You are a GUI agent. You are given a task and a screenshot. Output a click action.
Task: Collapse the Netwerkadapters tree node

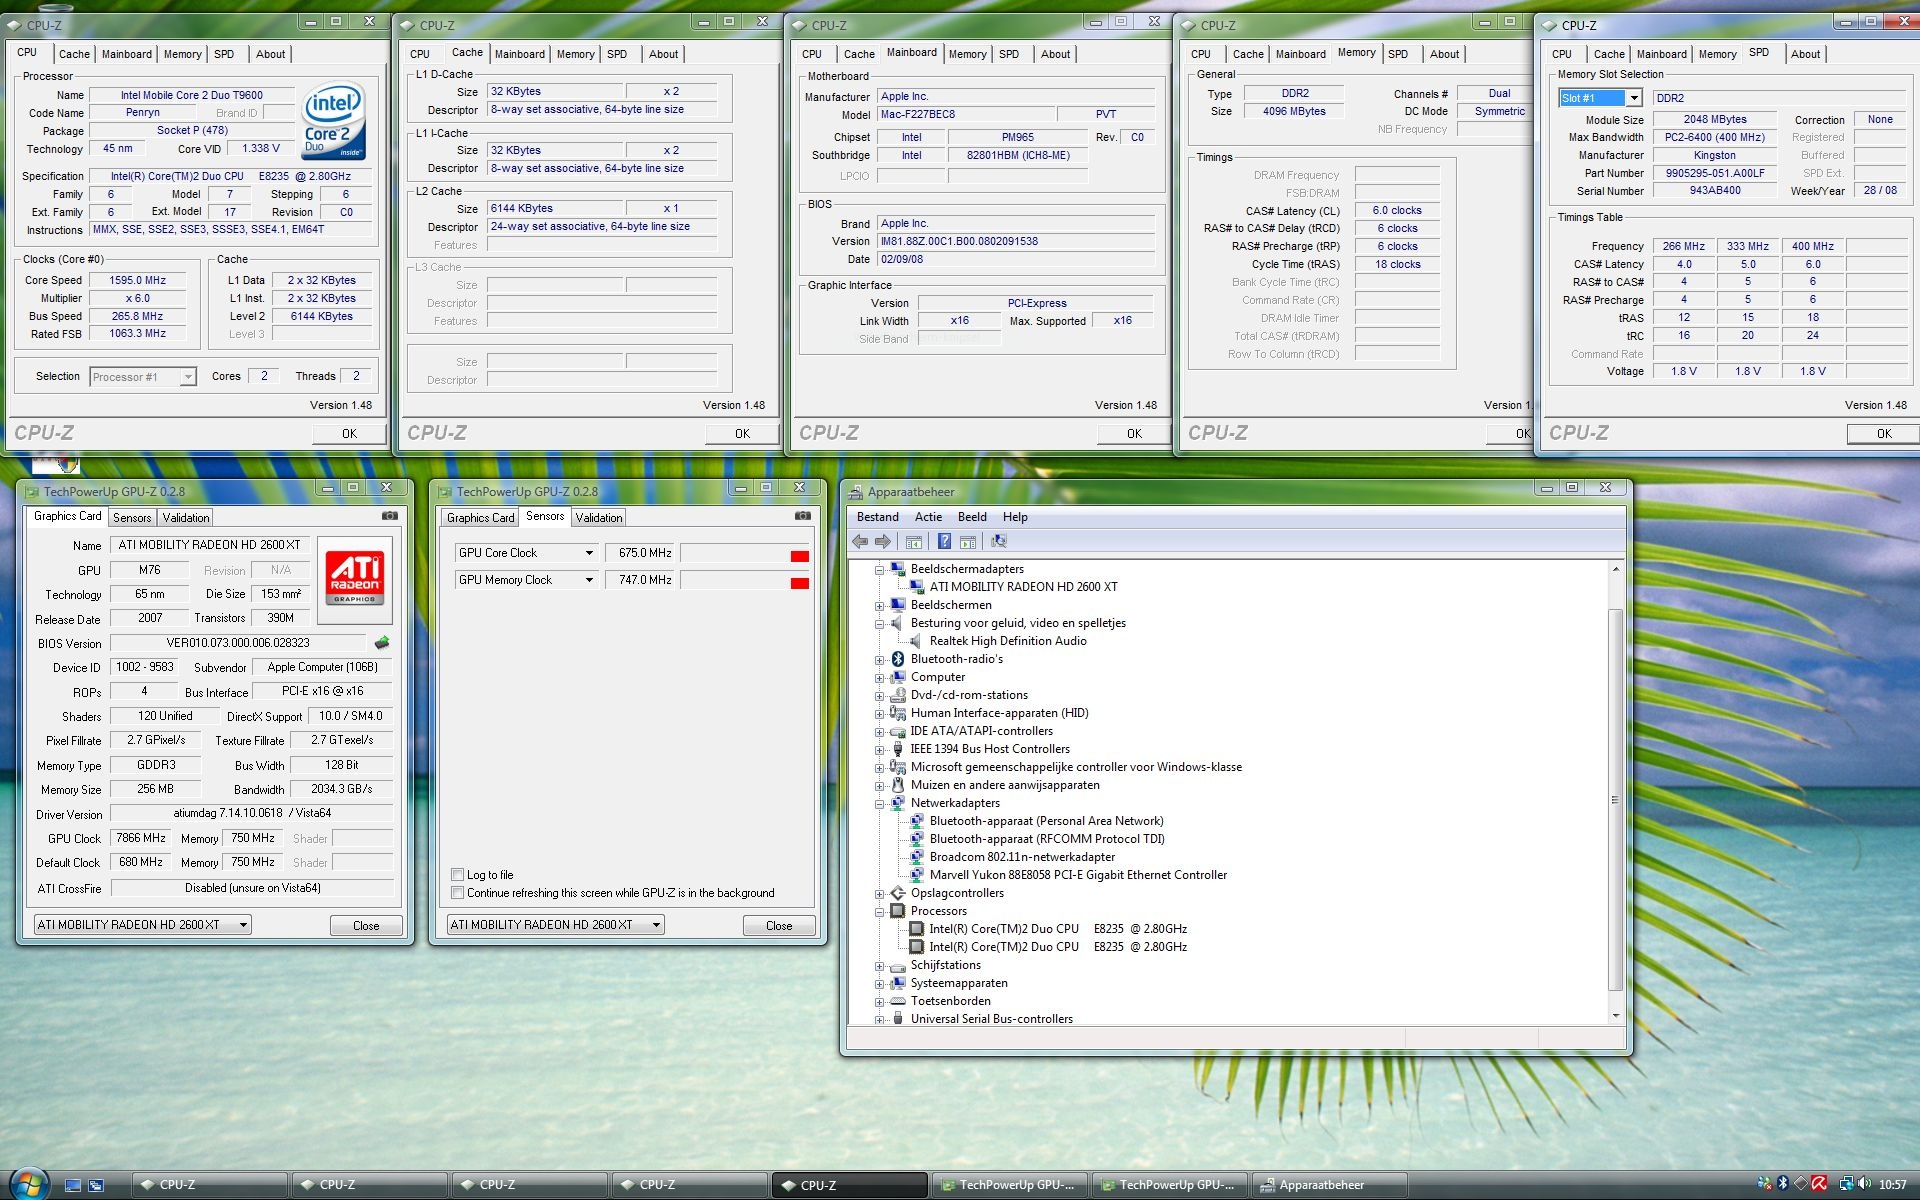point(880,803)
